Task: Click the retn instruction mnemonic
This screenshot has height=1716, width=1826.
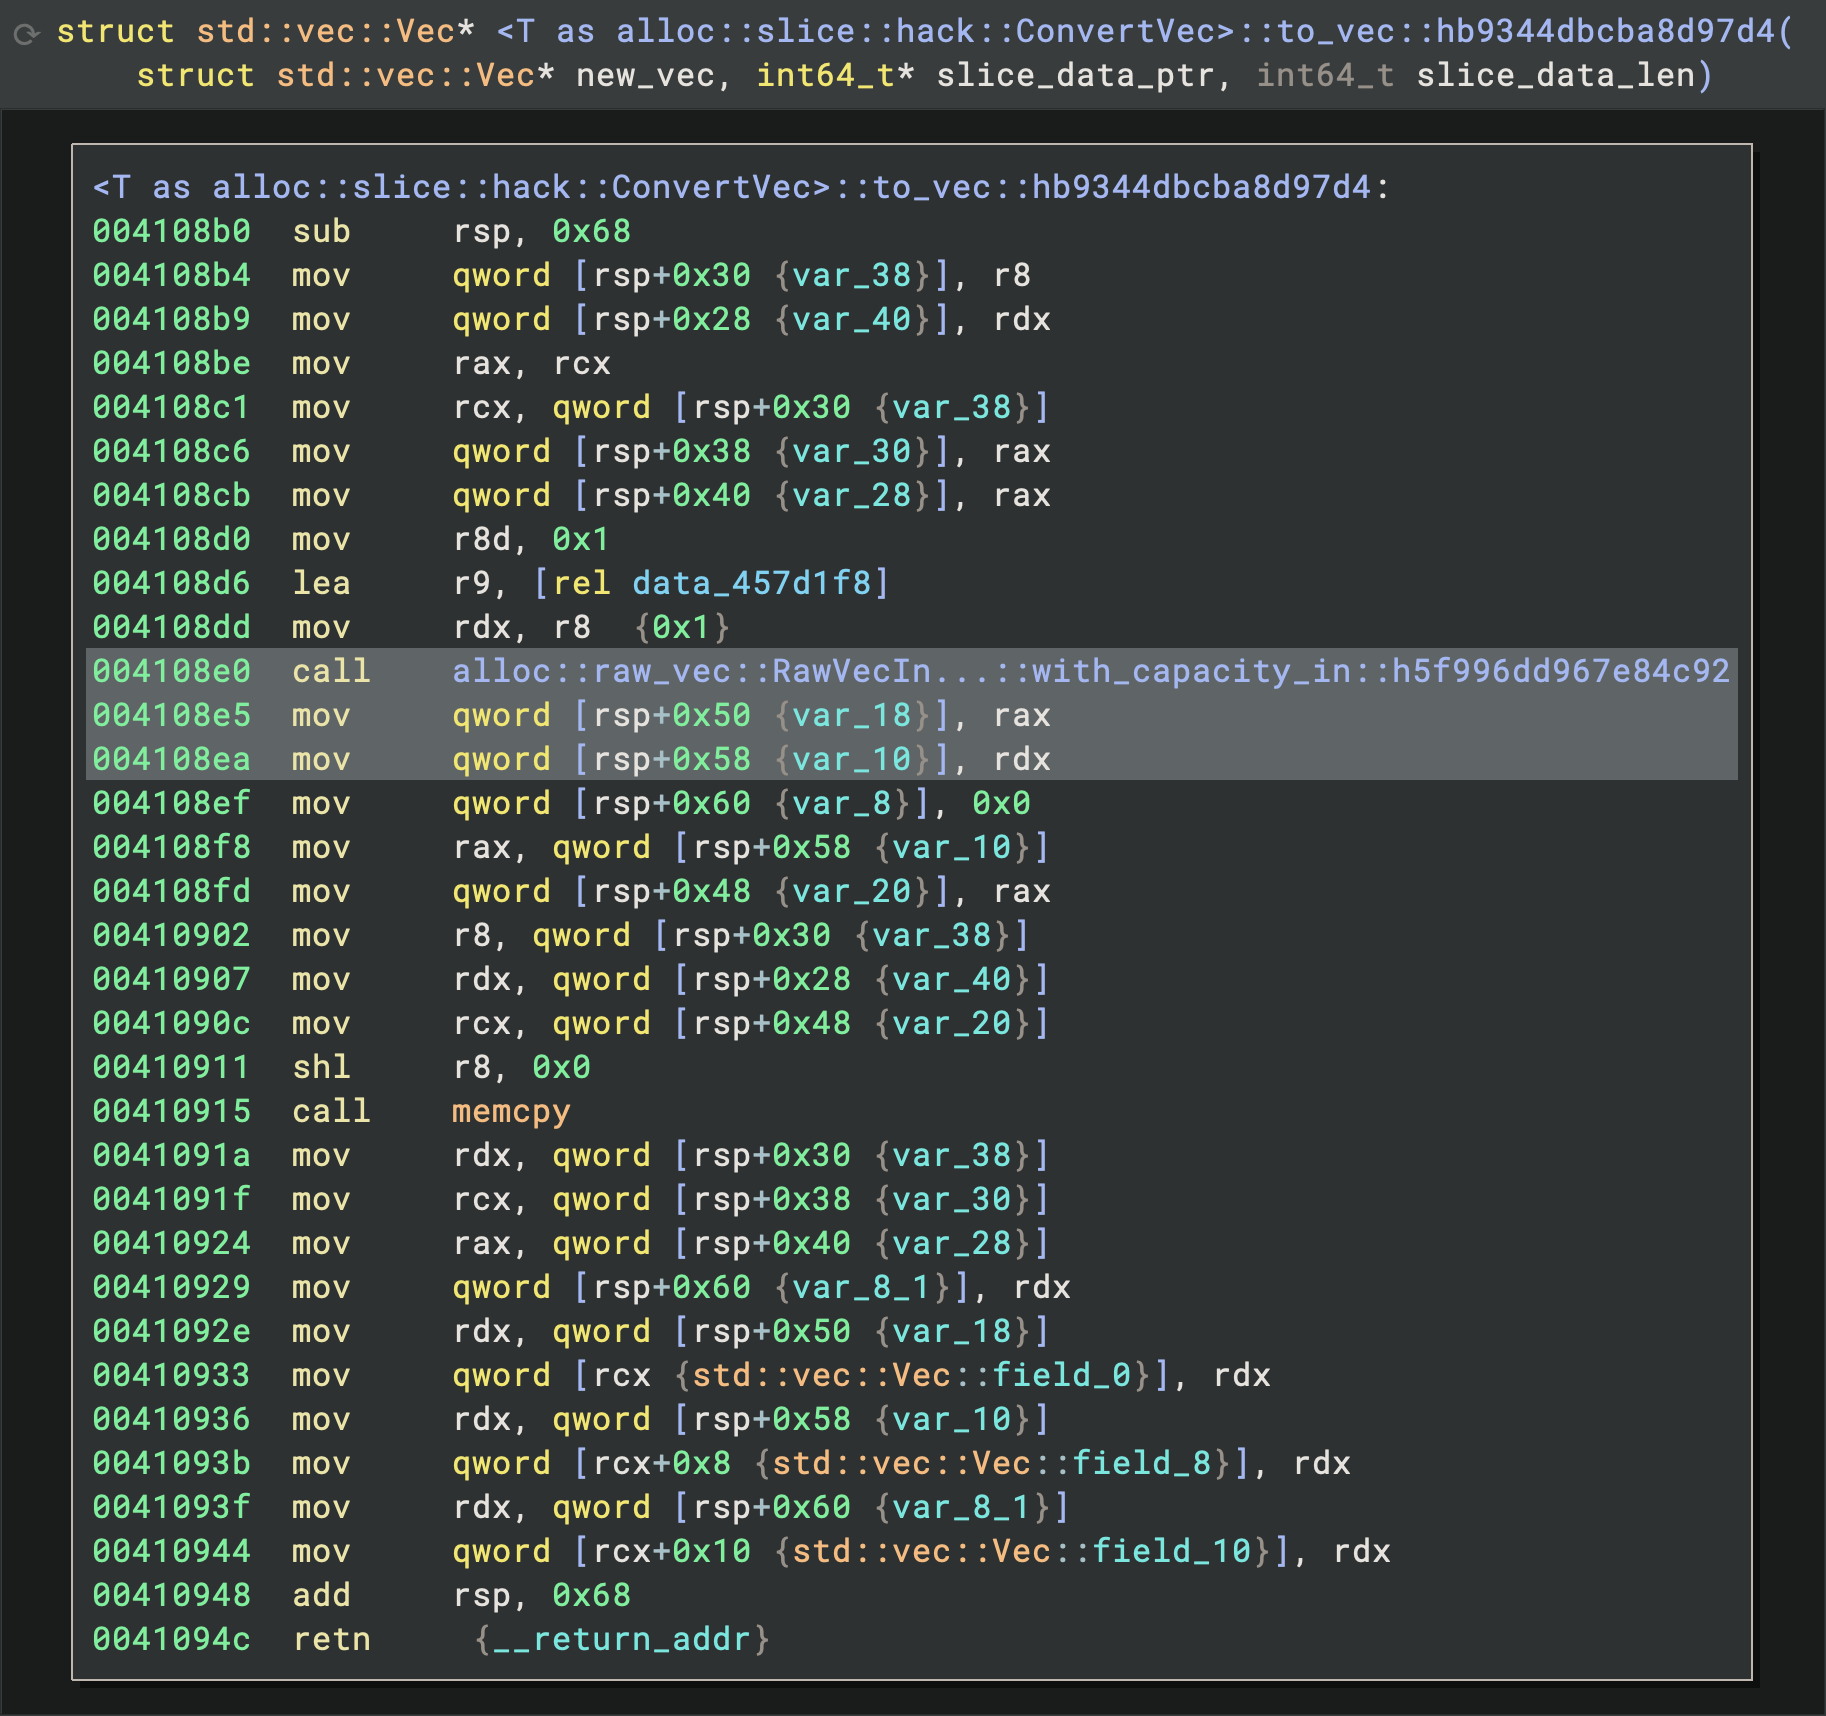Action: (x=331, y=1639)
